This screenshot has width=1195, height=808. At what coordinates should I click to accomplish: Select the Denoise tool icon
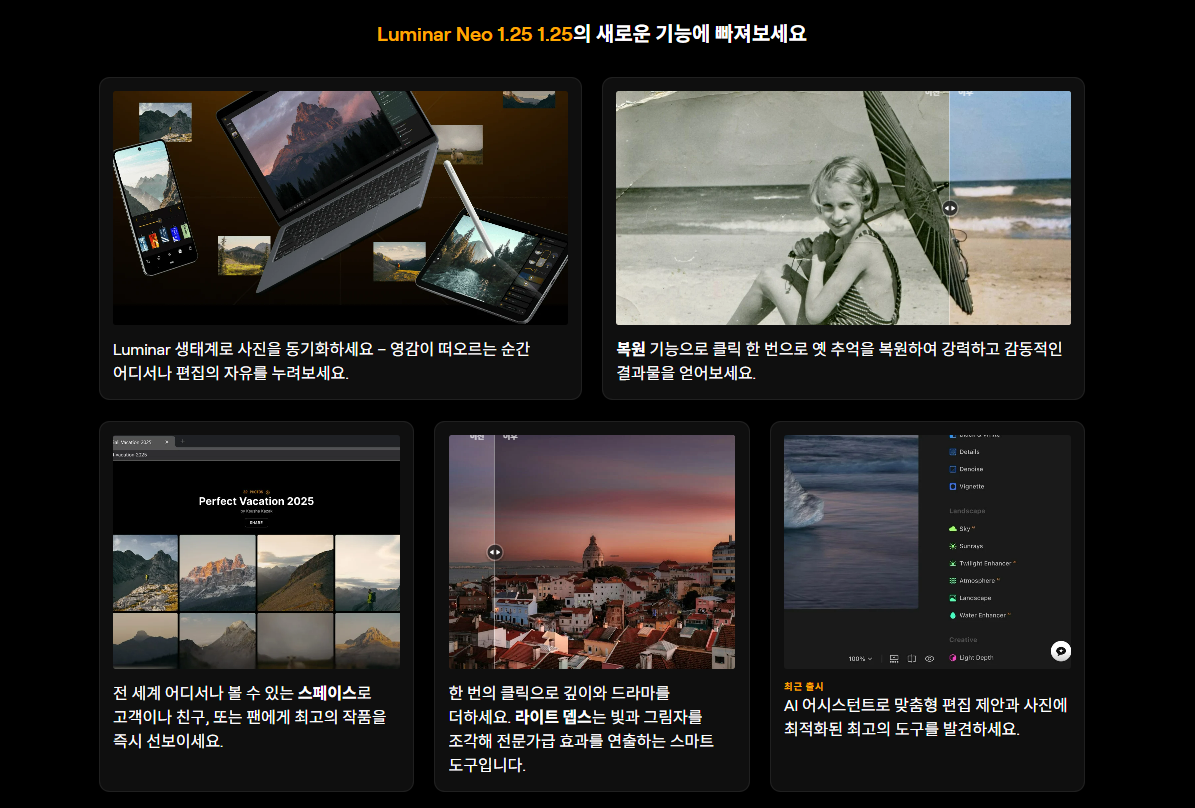coord(953,470)
